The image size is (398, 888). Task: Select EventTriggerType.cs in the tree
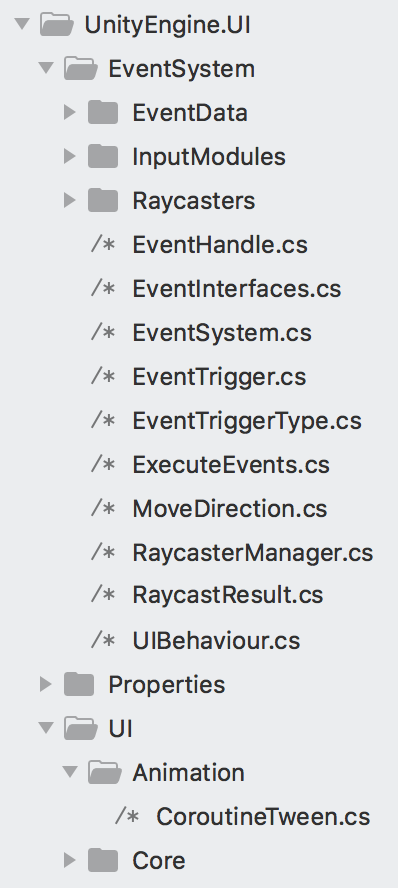[247, 421]
